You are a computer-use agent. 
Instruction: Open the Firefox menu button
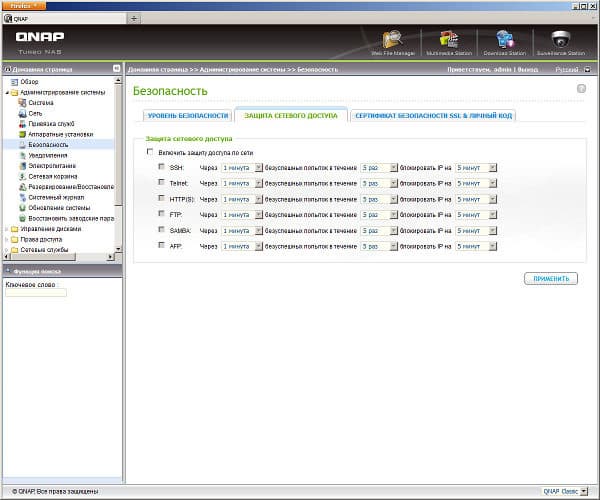(24, 6)
